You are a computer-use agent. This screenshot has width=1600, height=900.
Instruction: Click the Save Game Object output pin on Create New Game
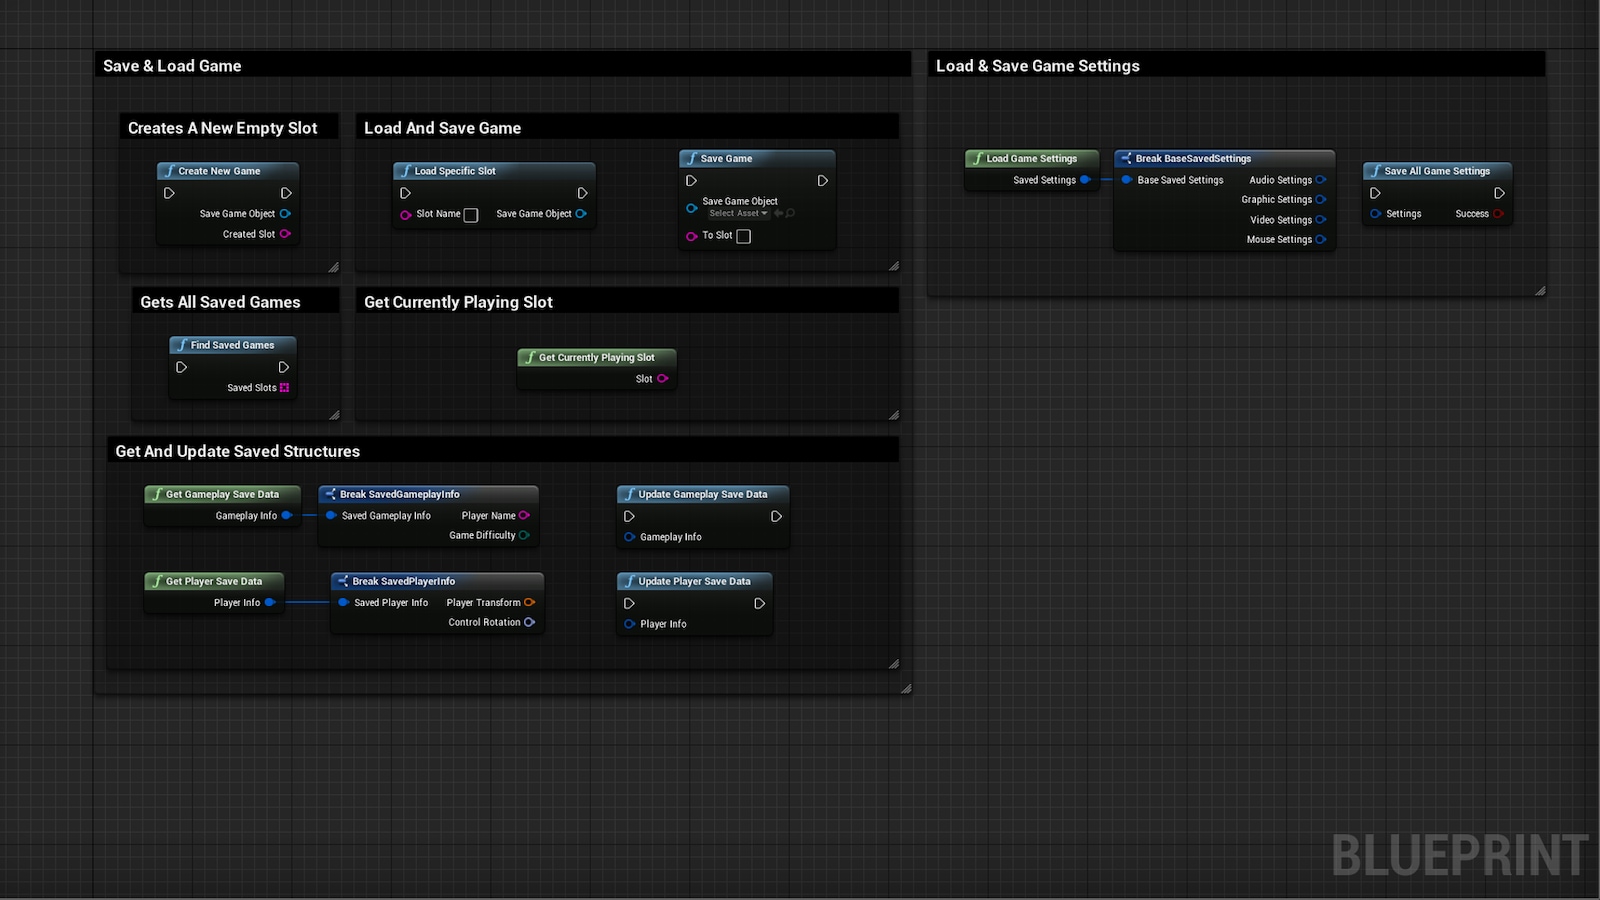pyautogui.click(x=285, y=214)
